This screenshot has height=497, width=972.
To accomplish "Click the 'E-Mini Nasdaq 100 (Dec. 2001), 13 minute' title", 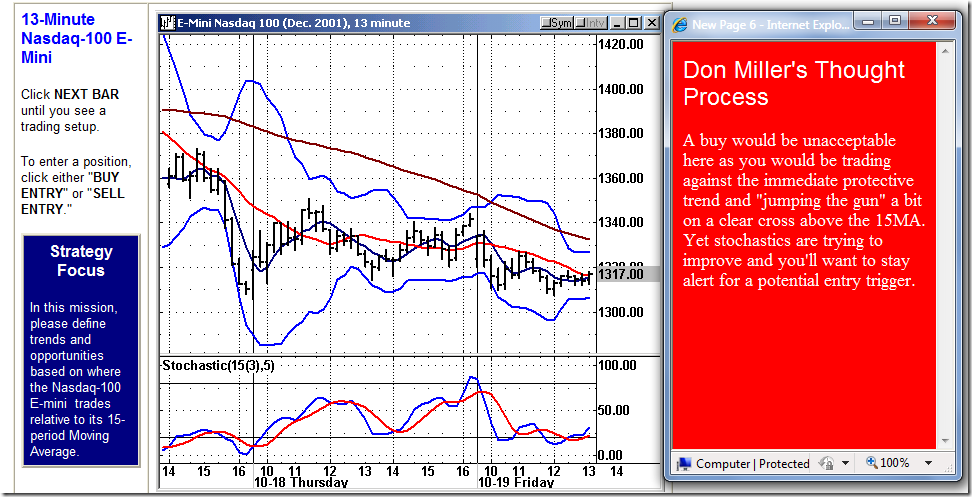I will (294, 24).
